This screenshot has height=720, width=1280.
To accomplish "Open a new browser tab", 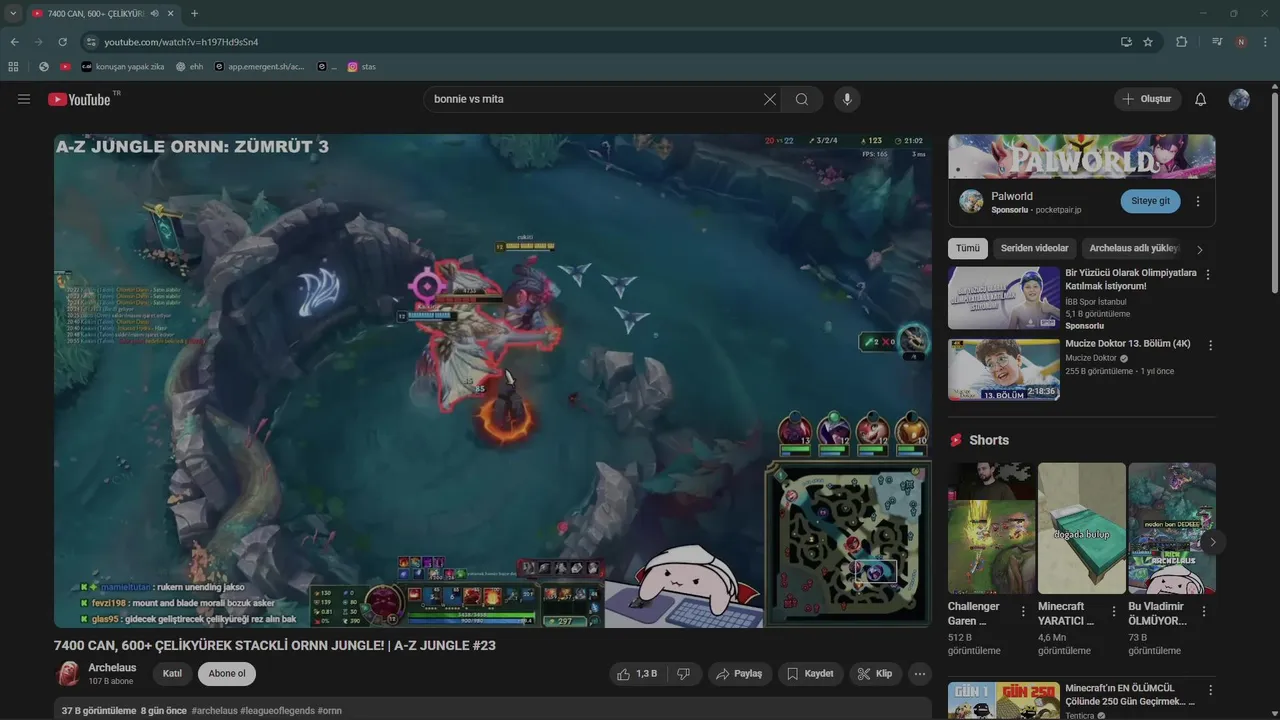I will 194,13.
